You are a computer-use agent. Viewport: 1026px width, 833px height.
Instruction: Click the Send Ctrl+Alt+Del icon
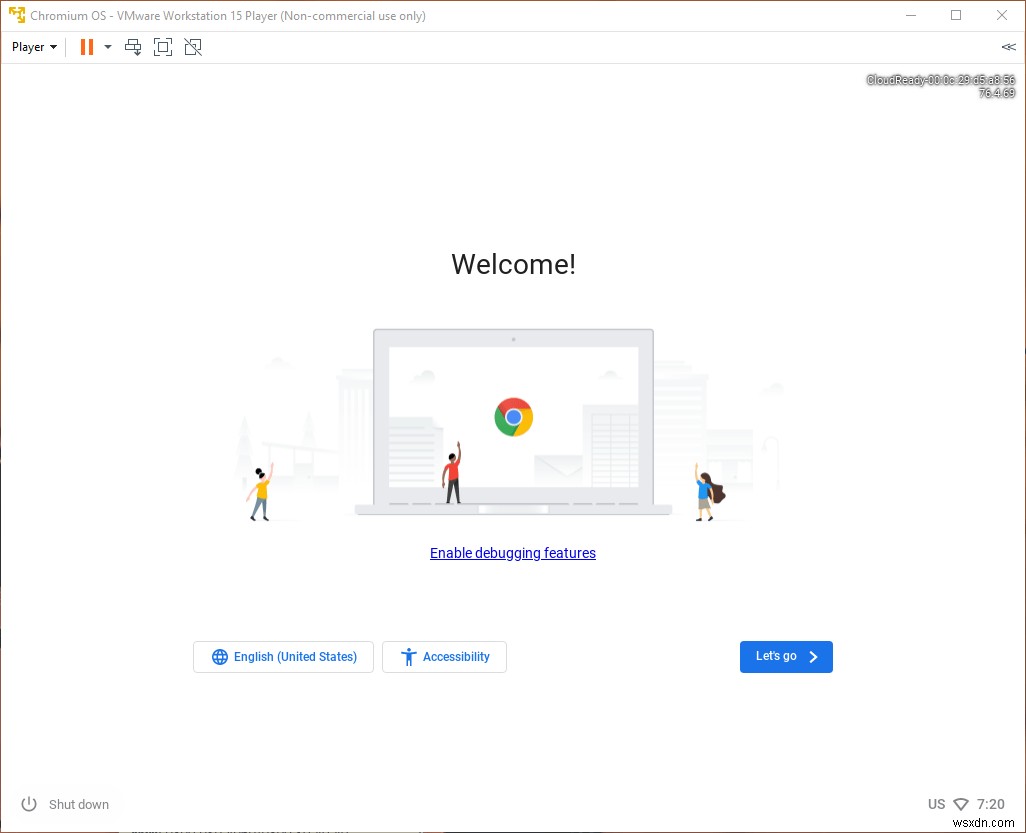pyautogui.click(x=133, y=46)
